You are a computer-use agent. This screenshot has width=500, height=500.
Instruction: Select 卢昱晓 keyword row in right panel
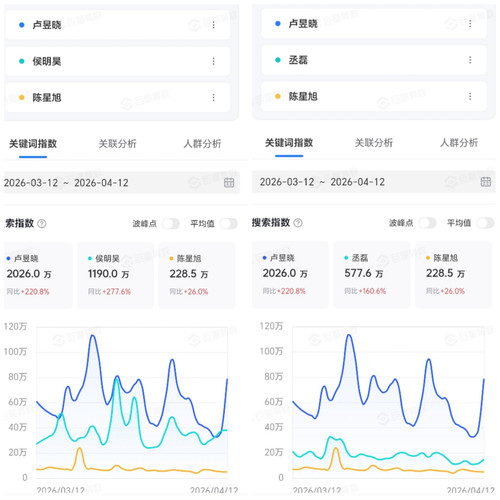tap(374, 23)
